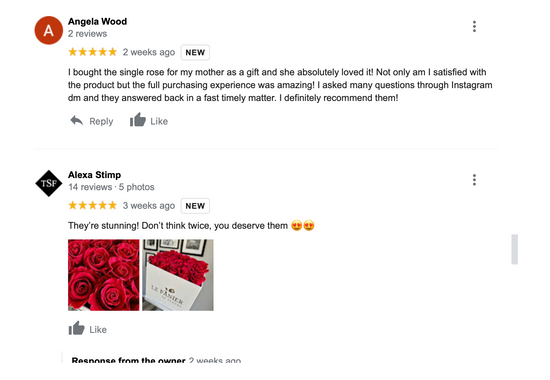Click the Reply text button
This screenshot has width=550, height=380.
click(x=101, y=121)
